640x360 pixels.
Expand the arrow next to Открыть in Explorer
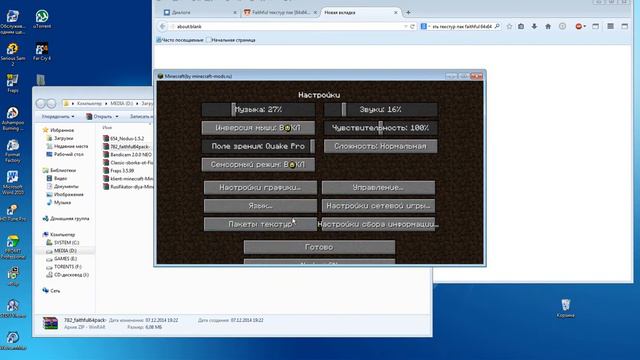click(117, 117)
